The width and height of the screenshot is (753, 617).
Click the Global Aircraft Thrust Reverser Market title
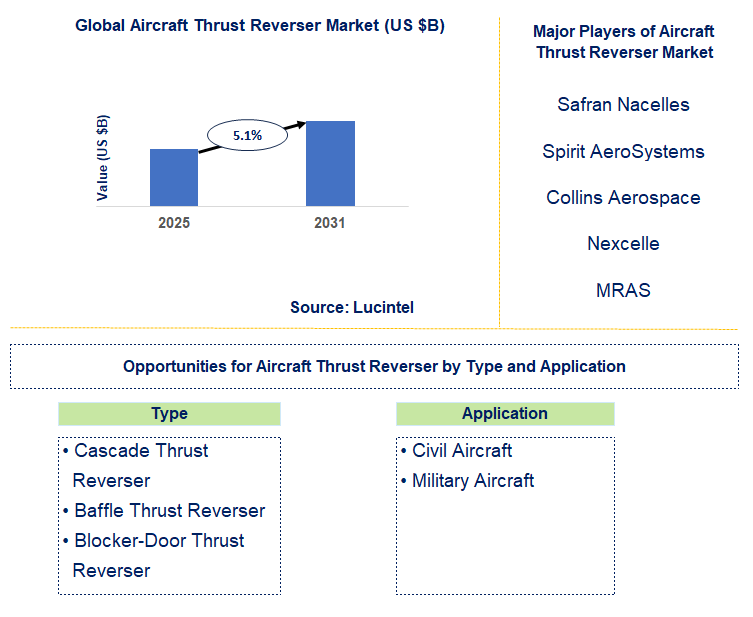[260, 25]
